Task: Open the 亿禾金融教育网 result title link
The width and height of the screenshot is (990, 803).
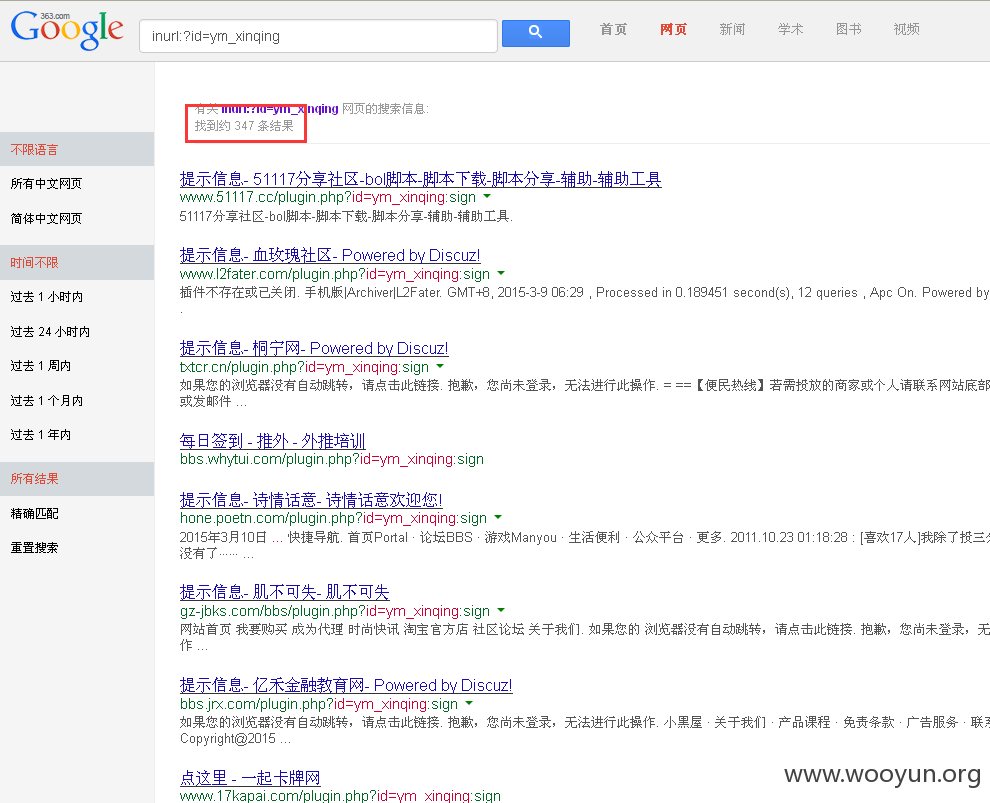Action: click(x=346, y=685)
